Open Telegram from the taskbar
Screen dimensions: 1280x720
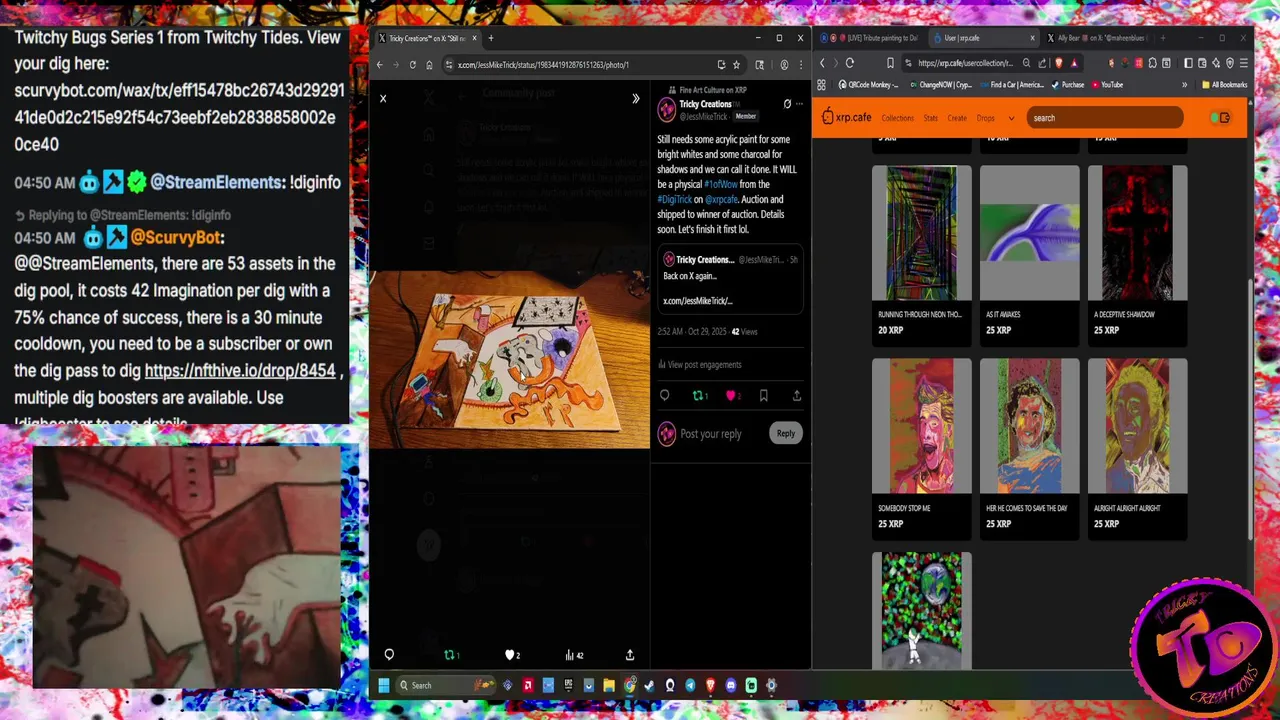[x=690, y=685]
